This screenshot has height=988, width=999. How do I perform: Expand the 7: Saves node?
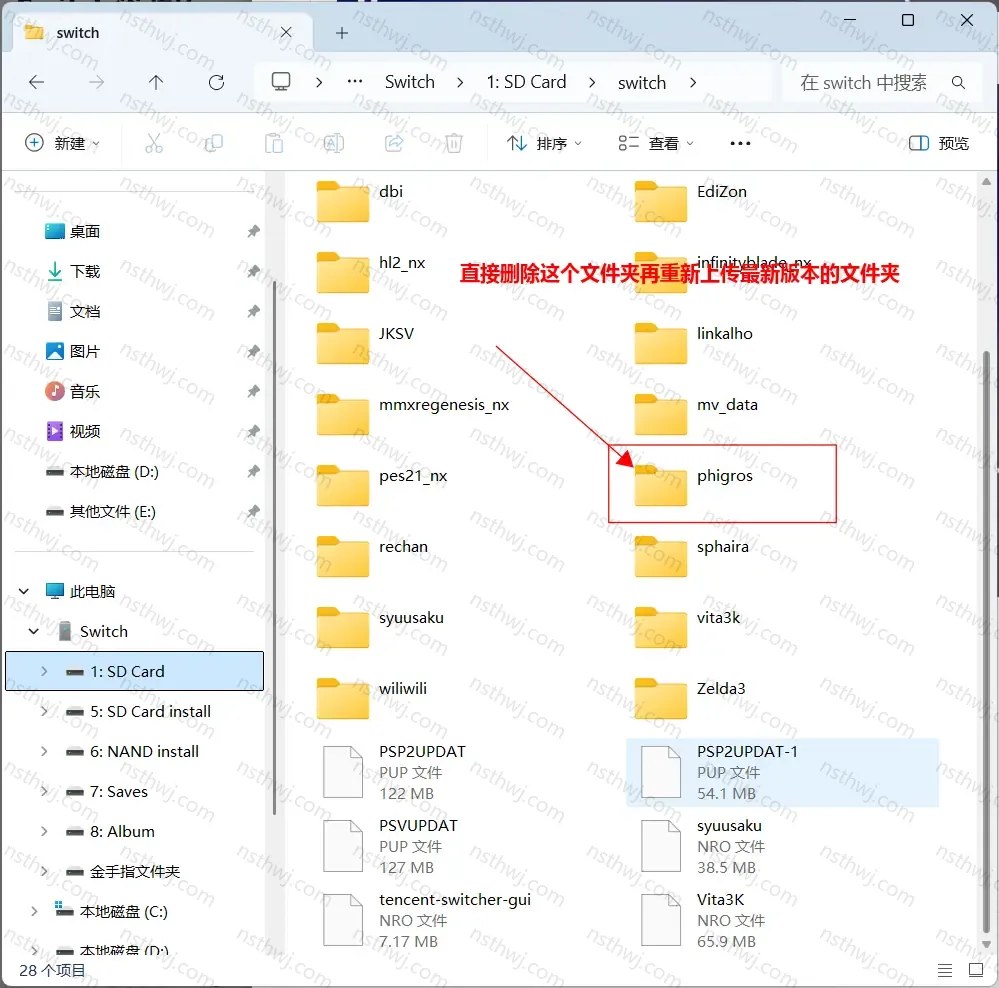(44, 792)
